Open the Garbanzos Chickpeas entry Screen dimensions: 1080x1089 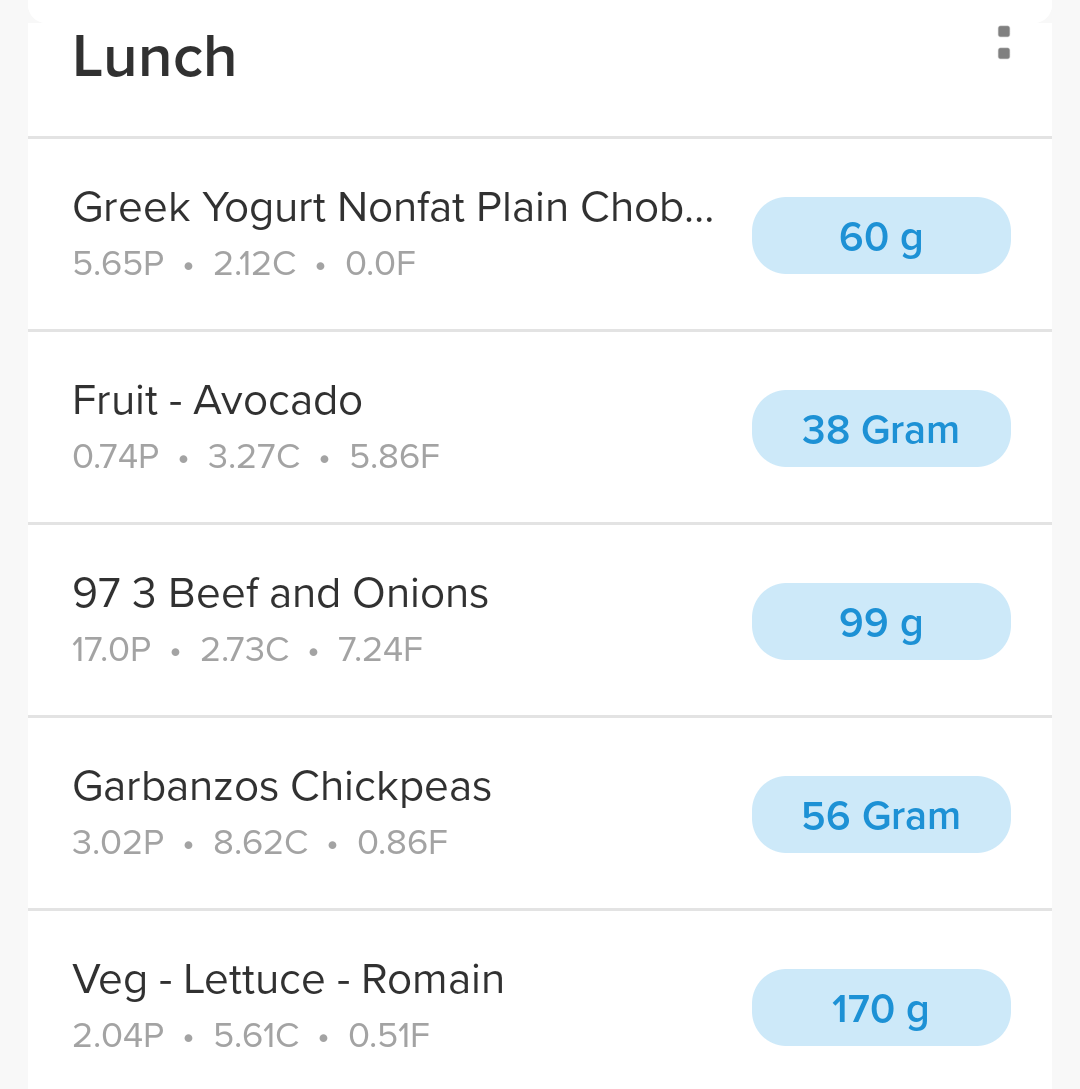click(x=282, y=787)
